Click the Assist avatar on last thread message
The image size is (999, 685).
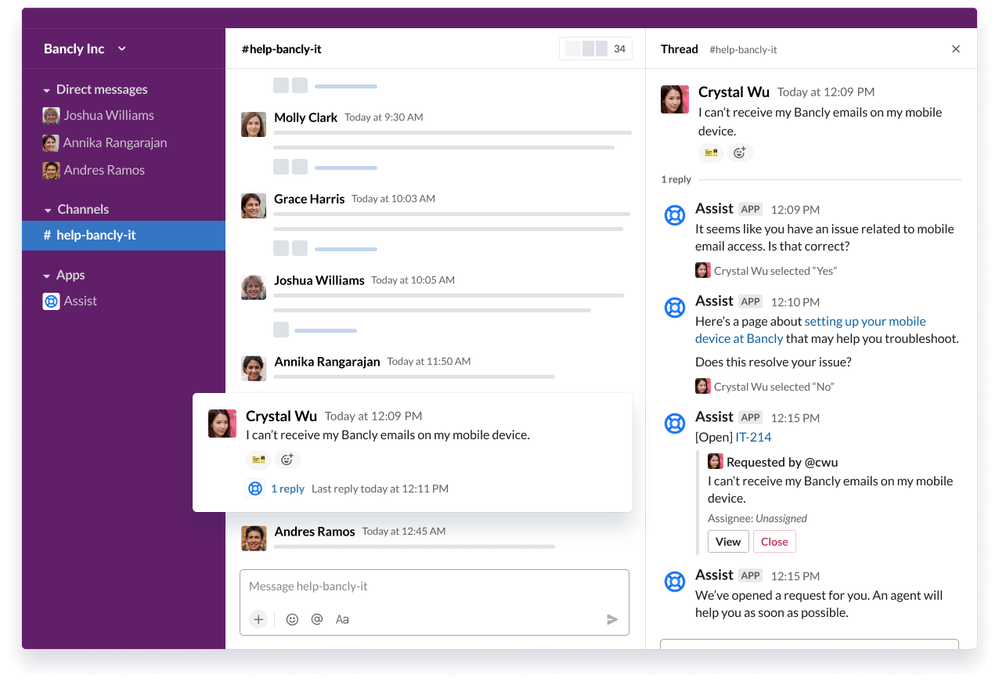pyautogui.click(x=675, y=582)
